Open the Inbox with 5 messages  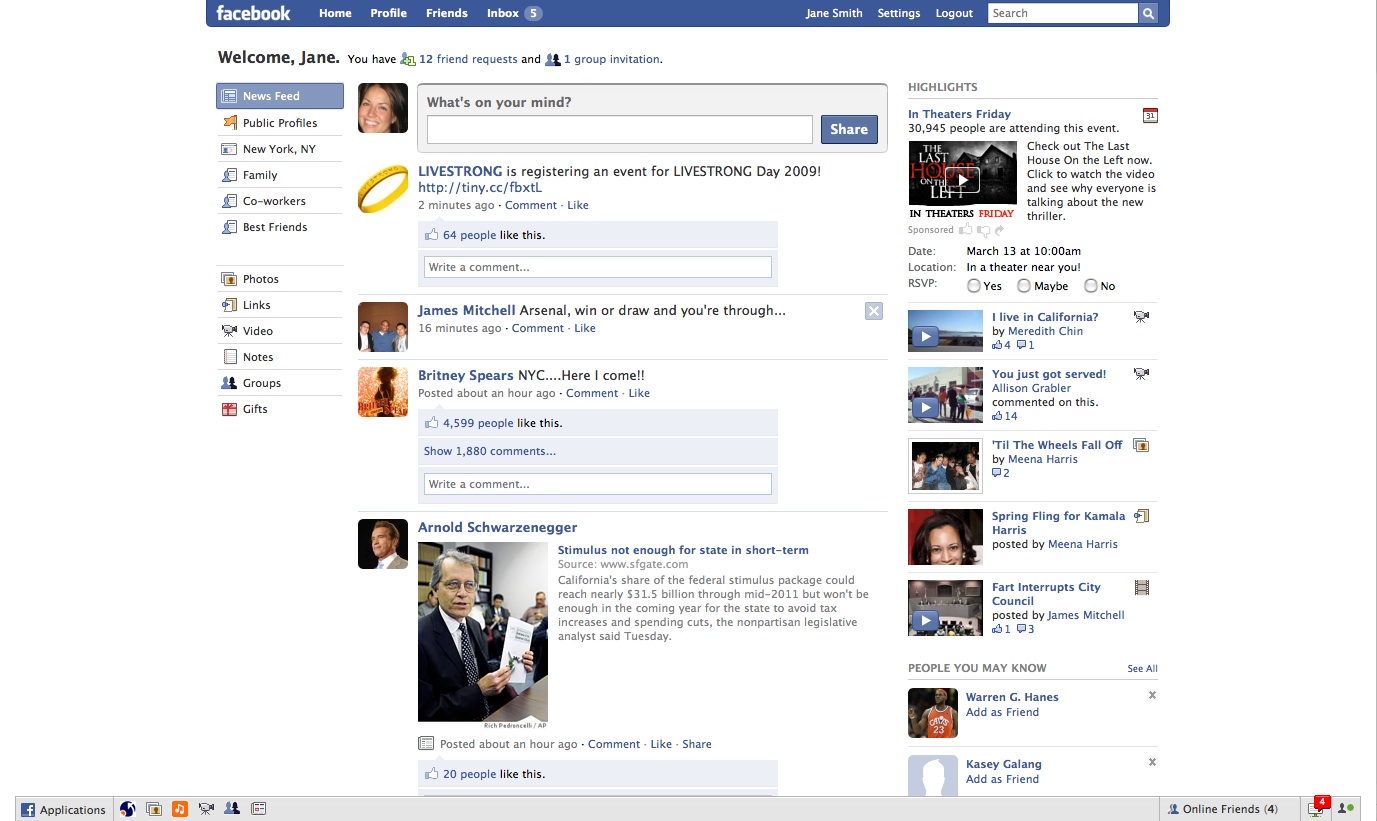point(514,13)
